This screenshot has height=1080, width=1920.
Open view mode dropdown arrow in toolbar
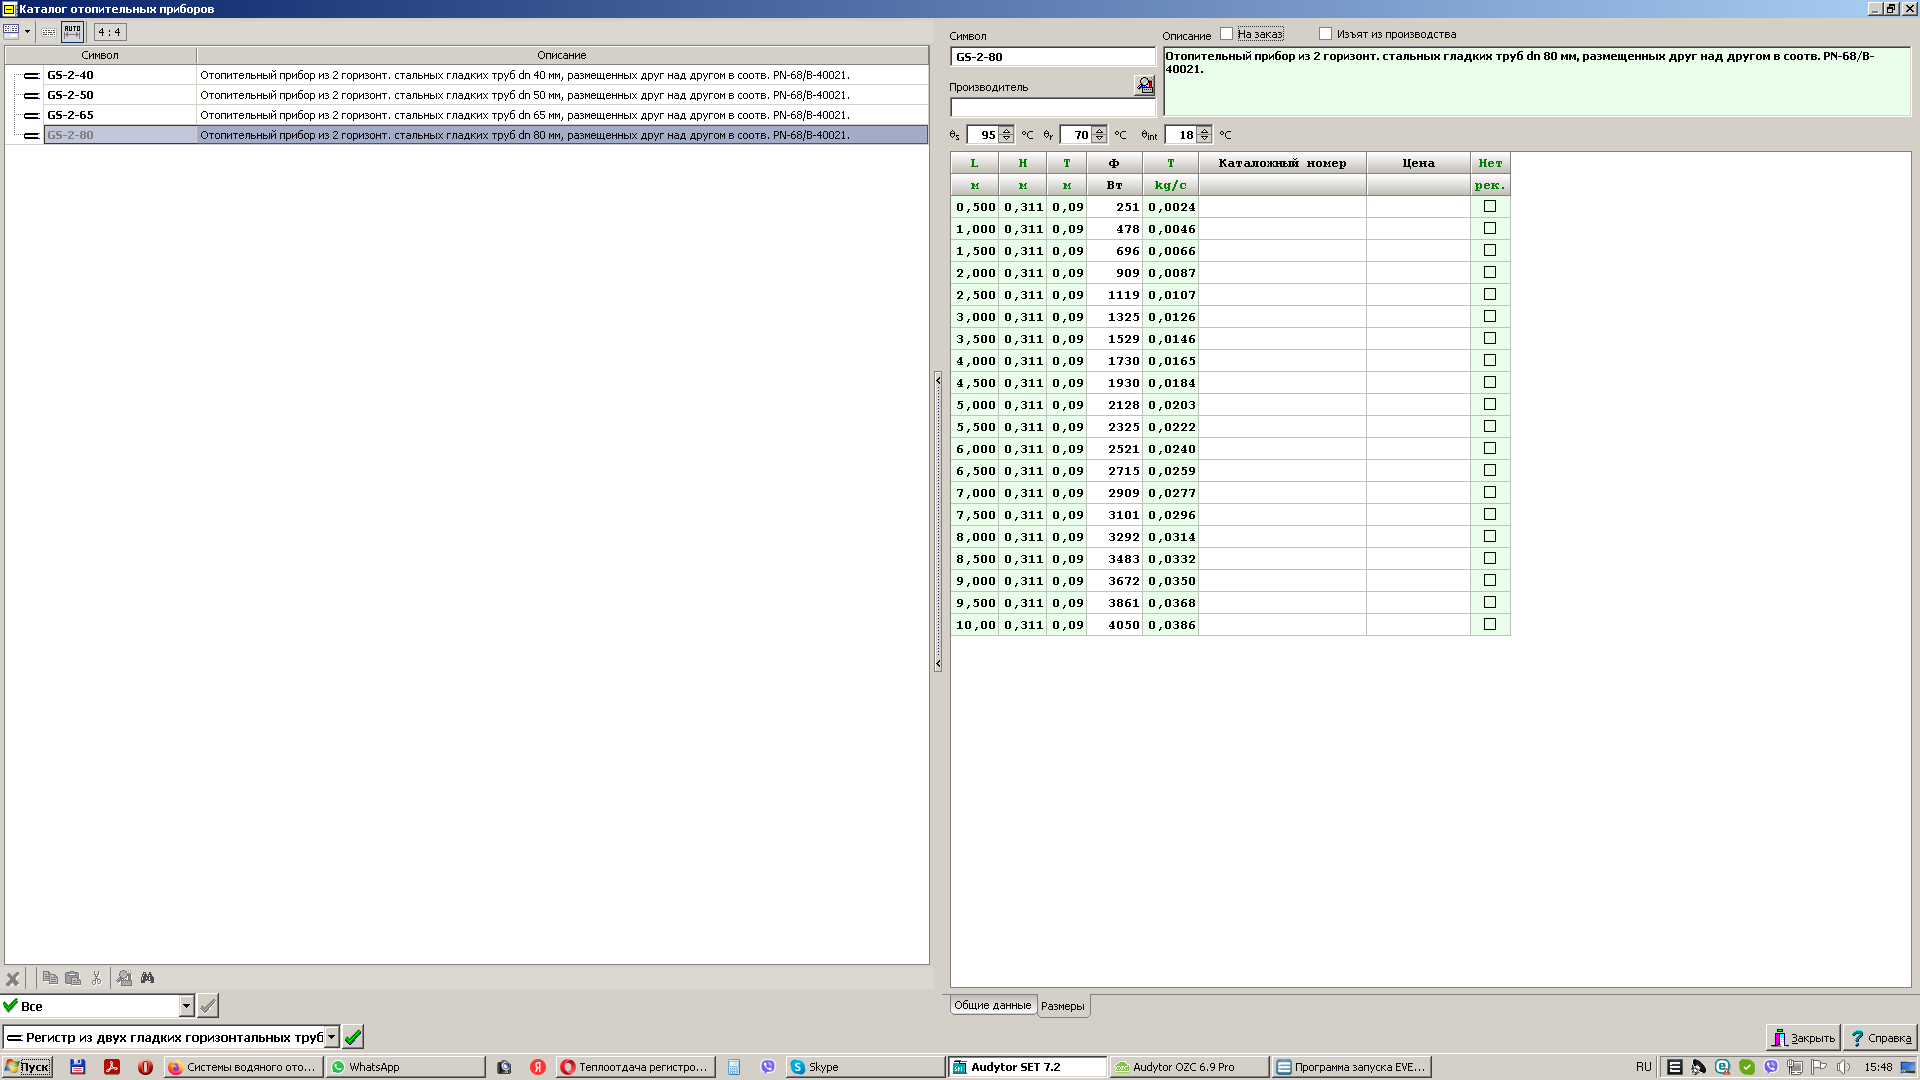click(27, 32)
